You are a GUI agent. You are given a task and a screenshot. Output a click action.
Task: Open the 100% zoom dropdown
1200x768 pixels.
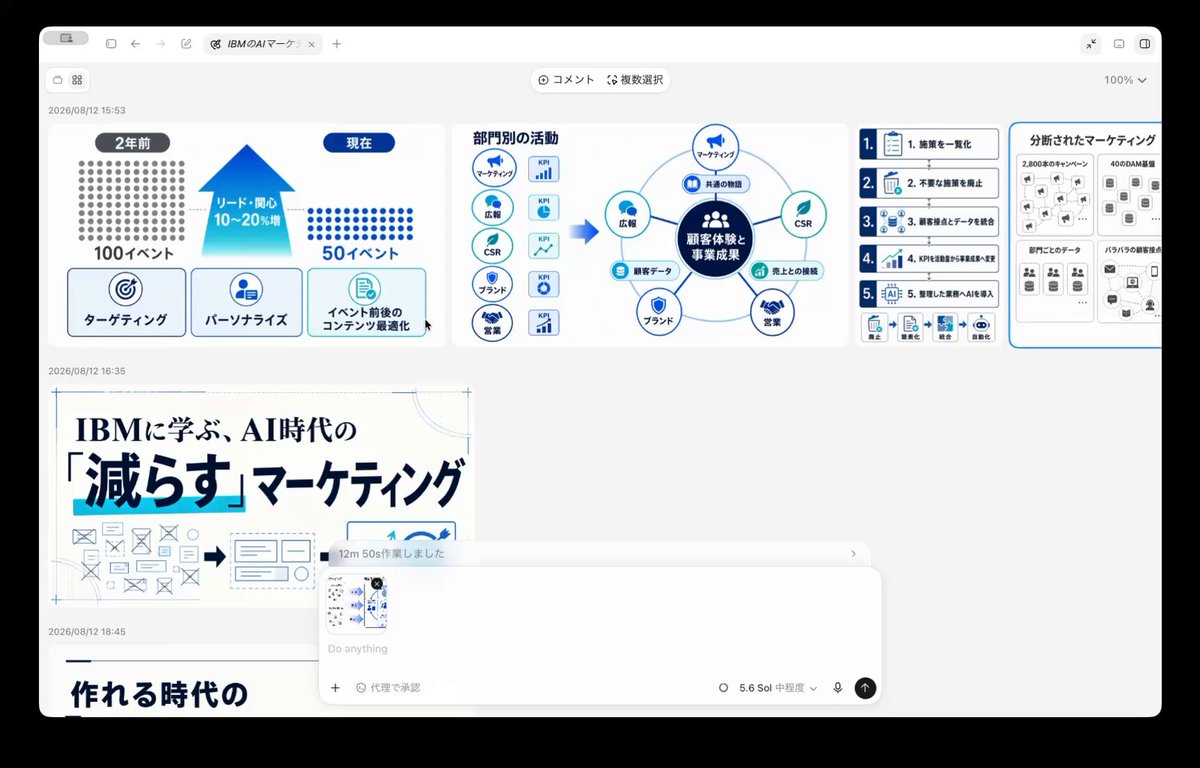tap(1125, 80)
